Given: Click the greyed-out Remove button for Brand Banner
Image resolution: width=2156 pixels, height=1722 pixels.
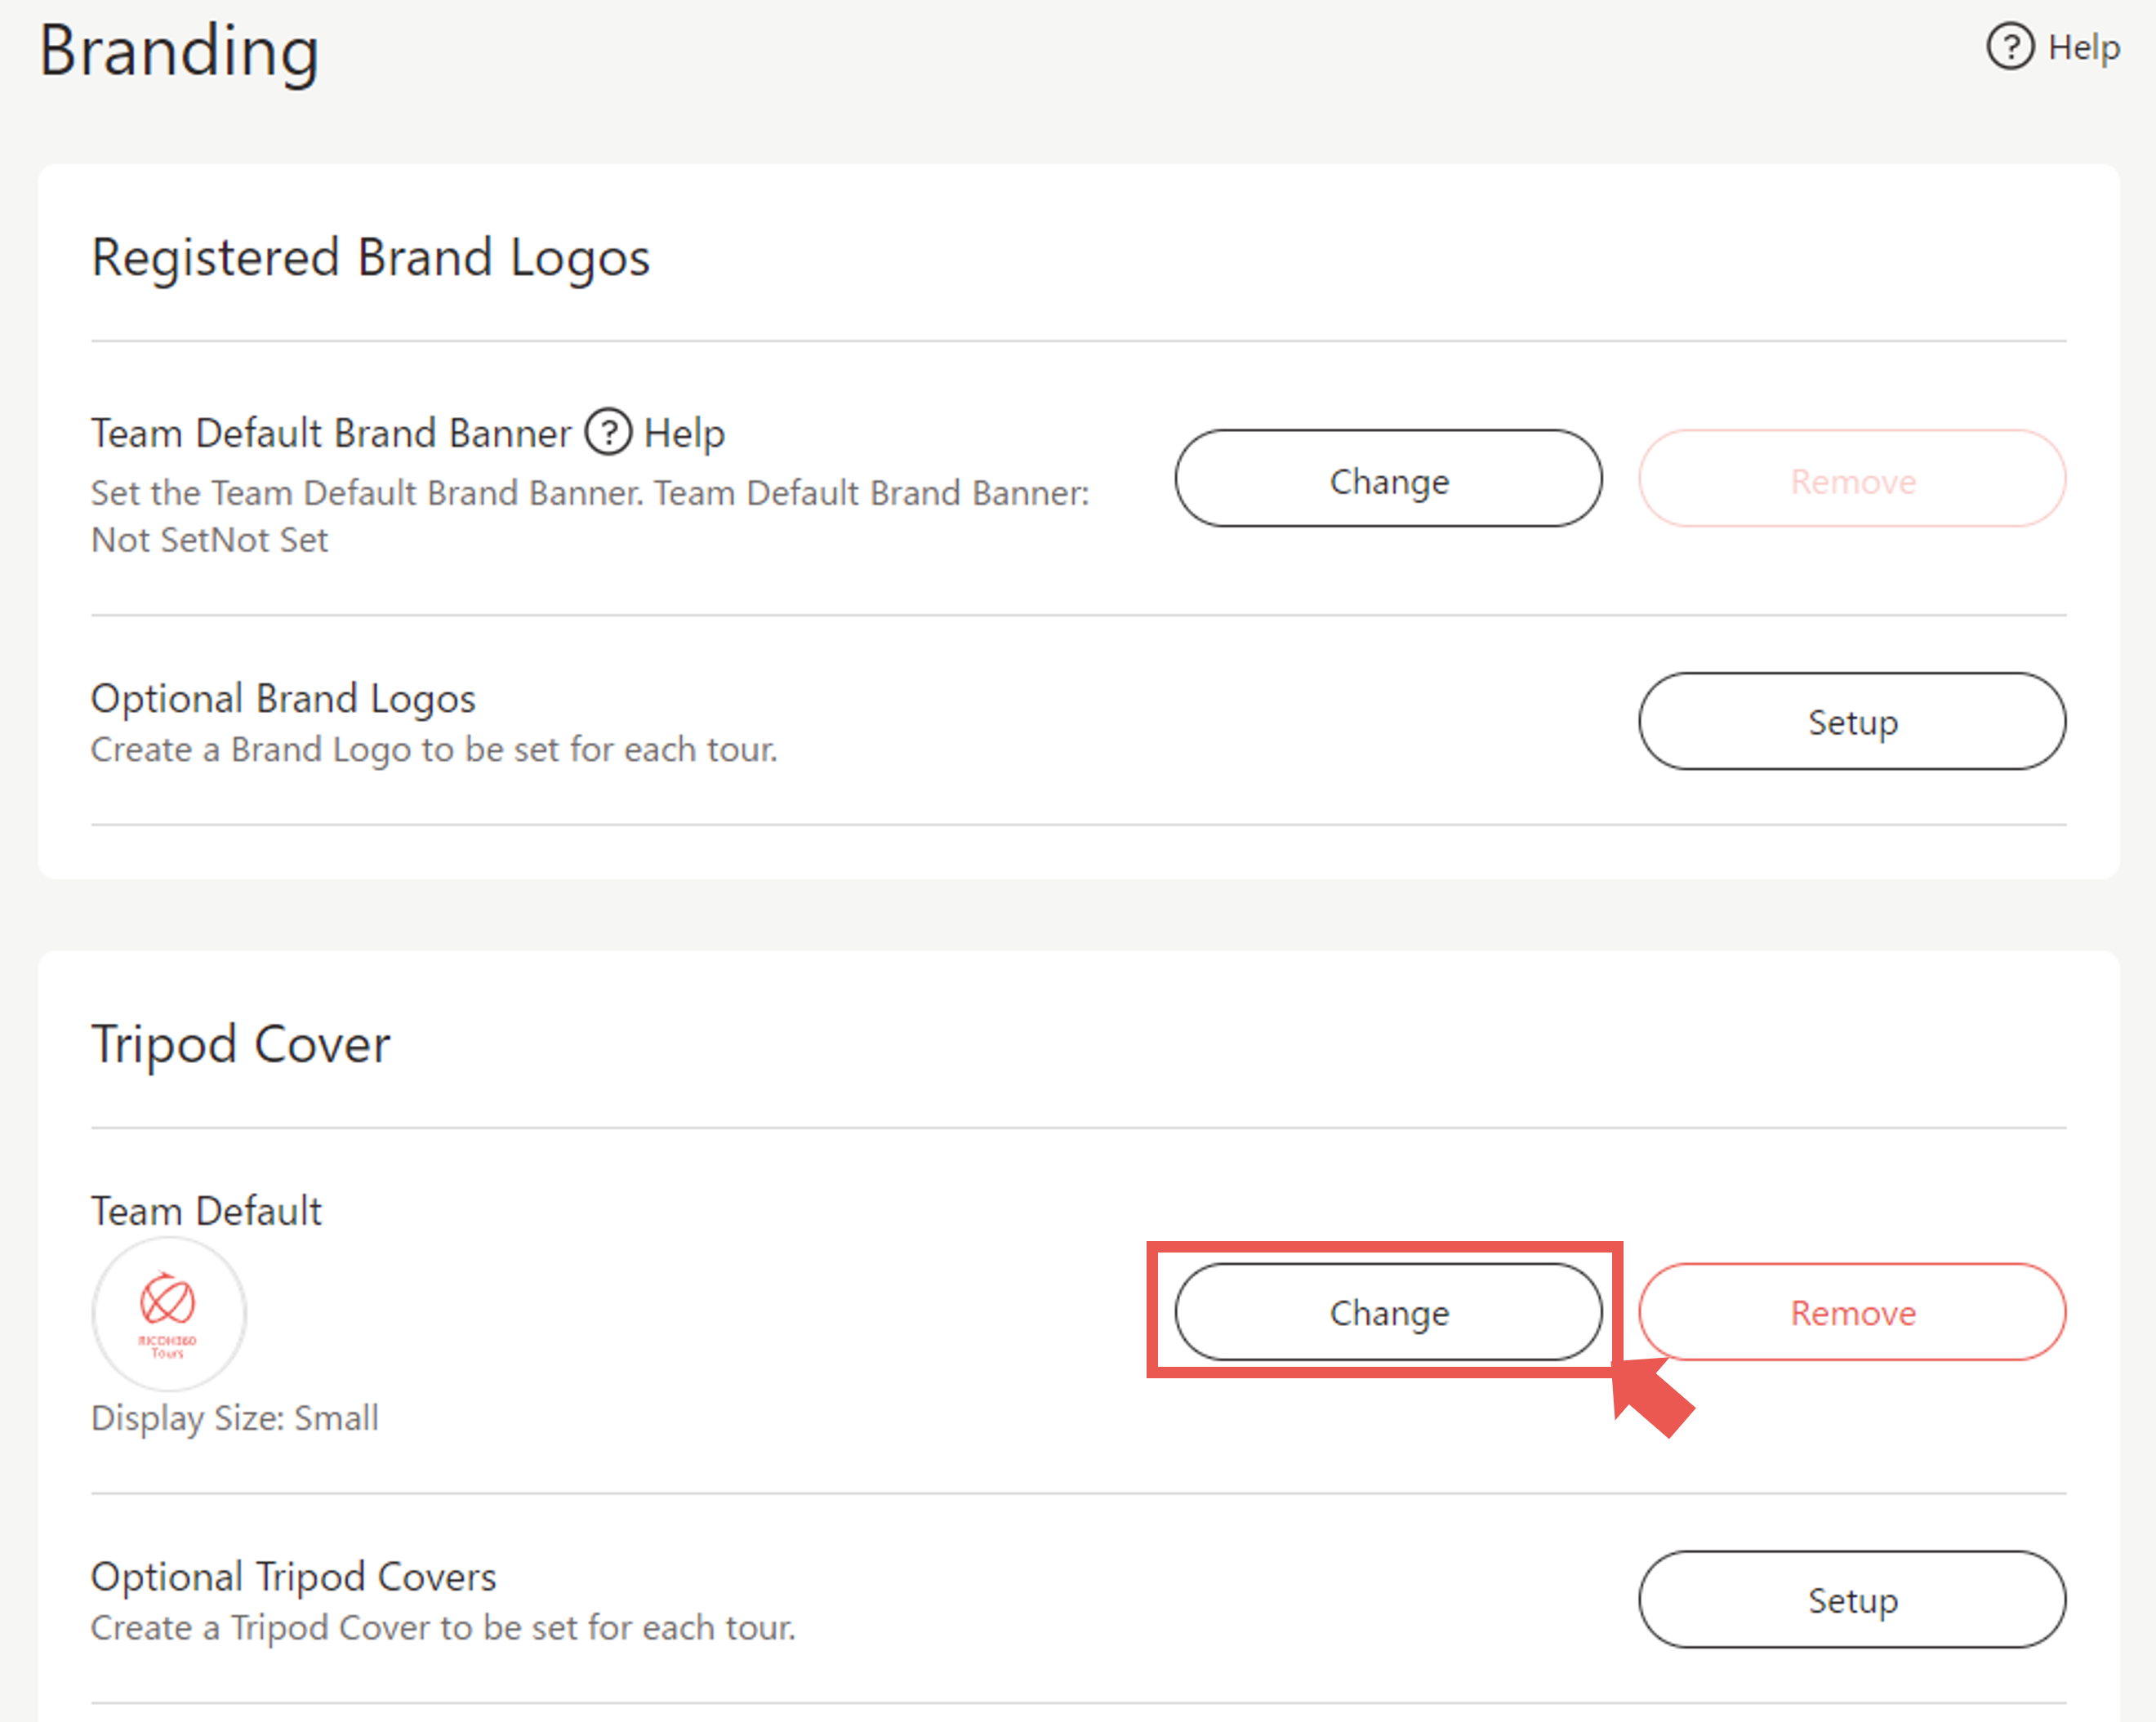Looking at the screenshot, I should (x=1851, y=479).
